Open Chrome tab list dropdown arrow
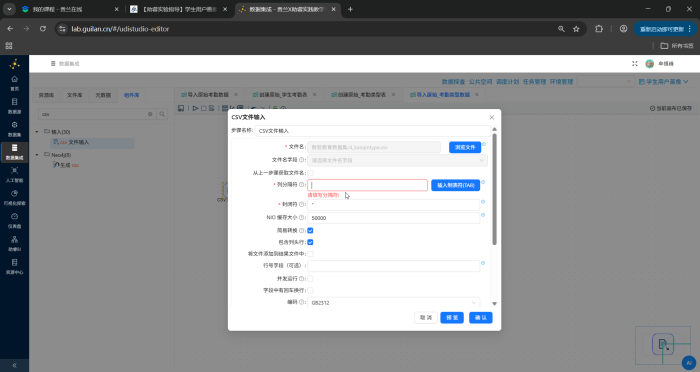This screenshot has height=372, width=700. (x=9, y=9)
